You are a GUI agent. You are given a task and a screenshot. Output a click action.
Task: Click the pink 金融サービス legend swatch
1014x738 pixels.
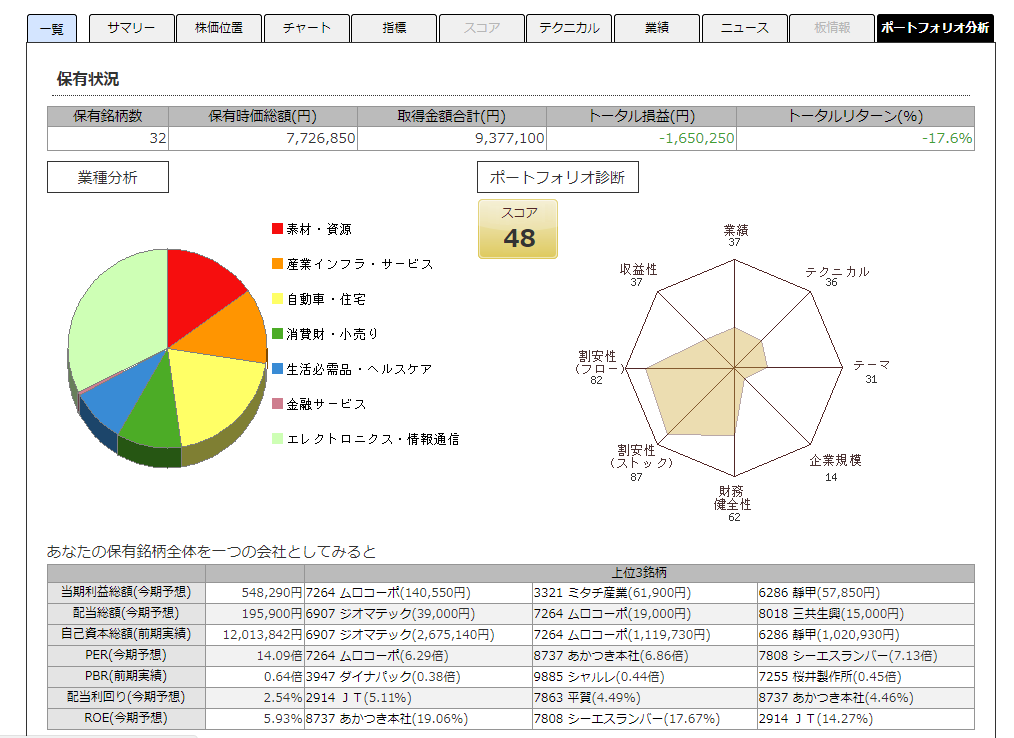[x=277, y=403]
